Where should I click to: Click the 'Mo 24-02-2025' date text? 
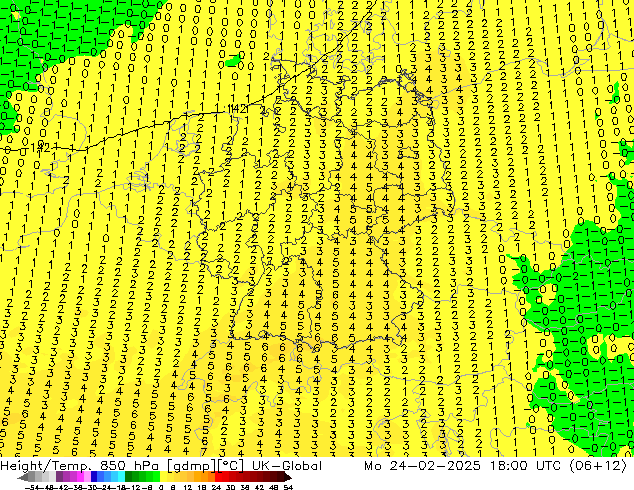tap(423, 466)
